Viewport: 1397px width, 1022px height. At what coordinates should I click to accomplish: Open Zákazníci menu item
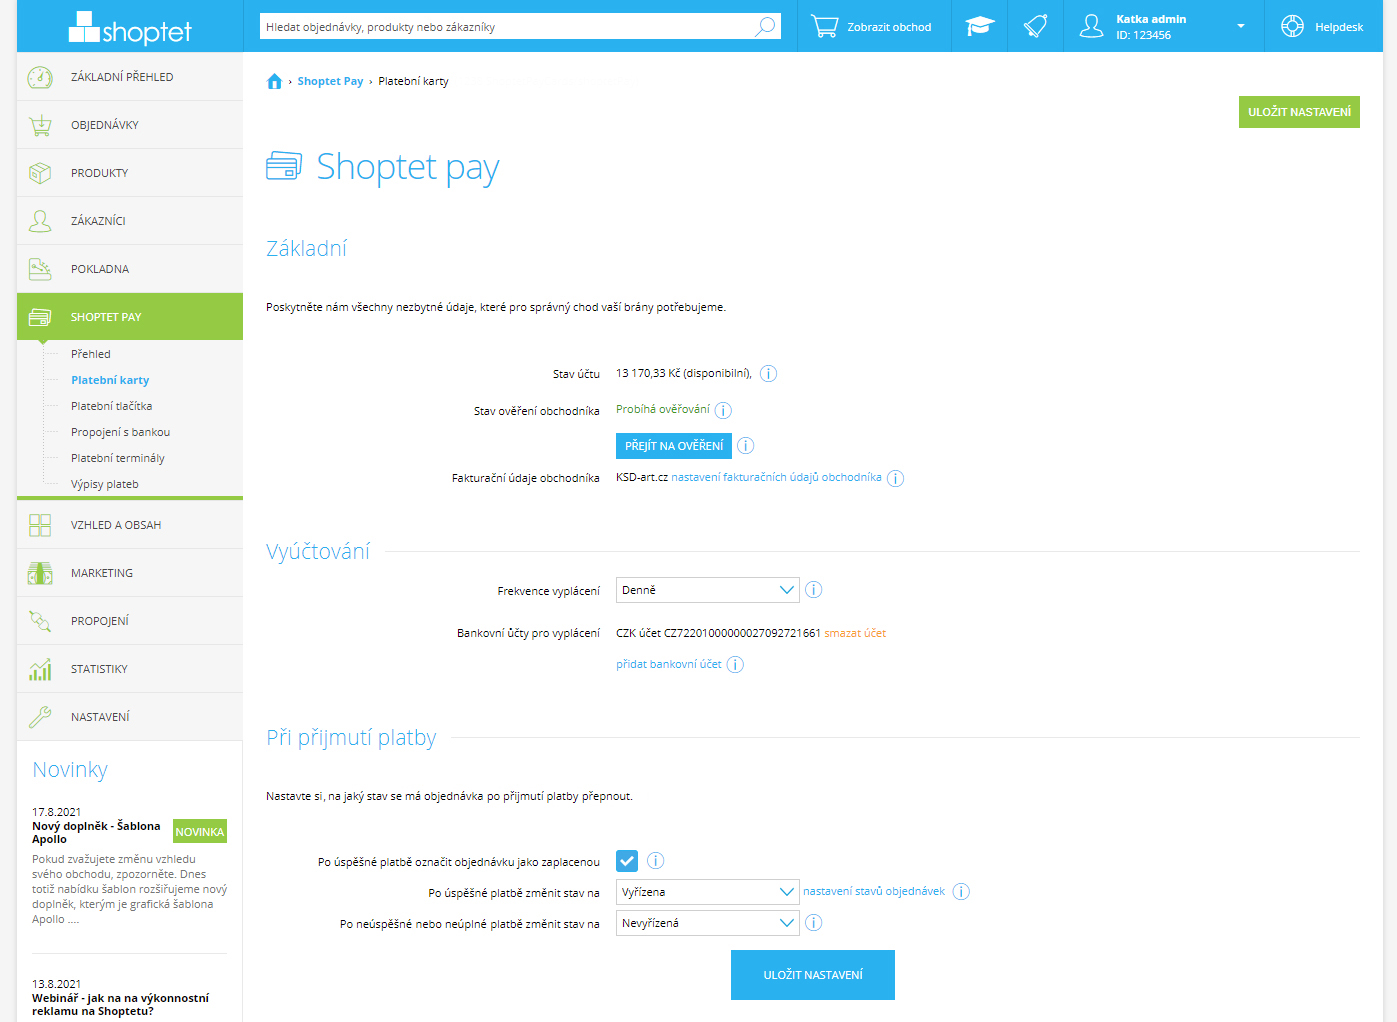tap(130, 221)
